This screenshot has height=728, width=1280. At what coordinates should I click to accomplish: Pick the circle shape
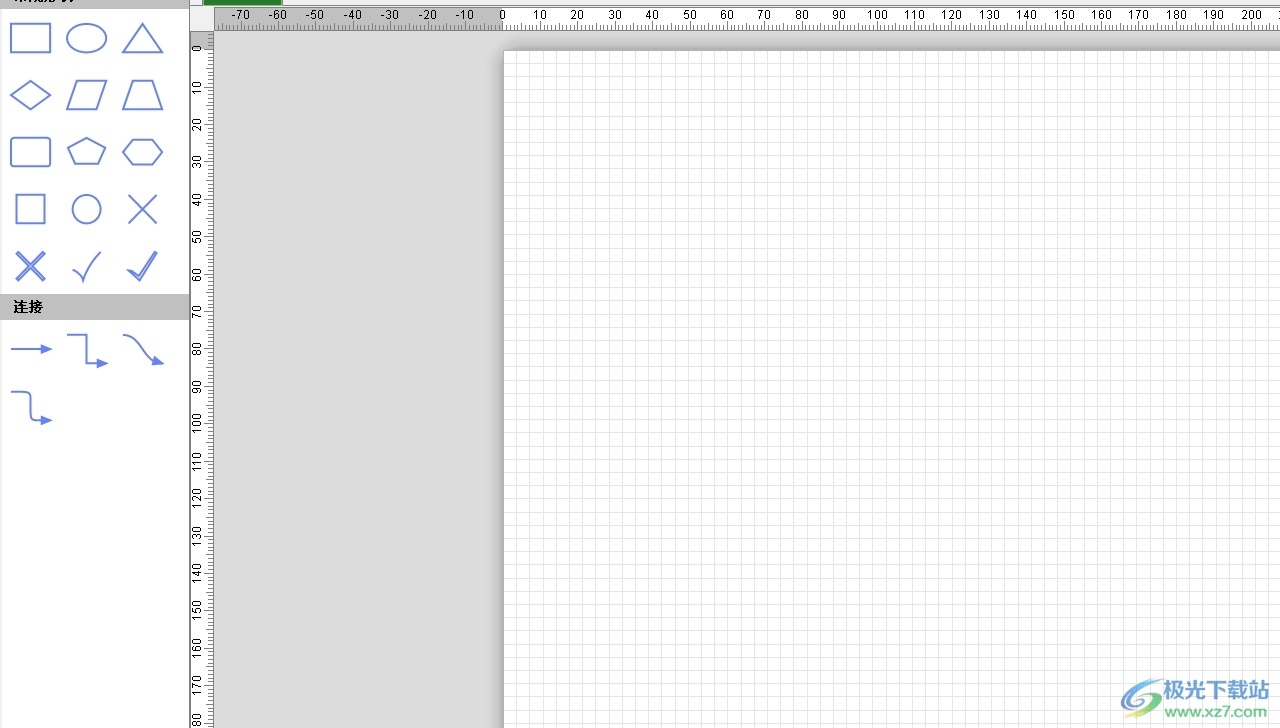[x=86, y=209]
